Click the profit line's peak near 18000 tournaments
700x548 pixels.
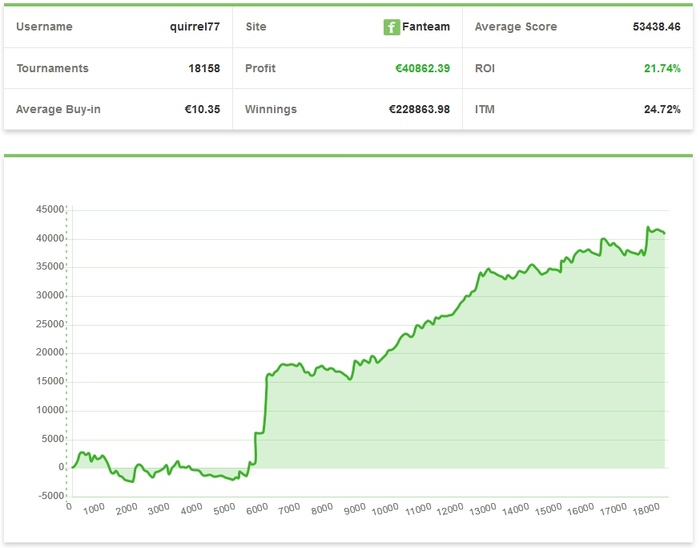(x=648, y=227)
